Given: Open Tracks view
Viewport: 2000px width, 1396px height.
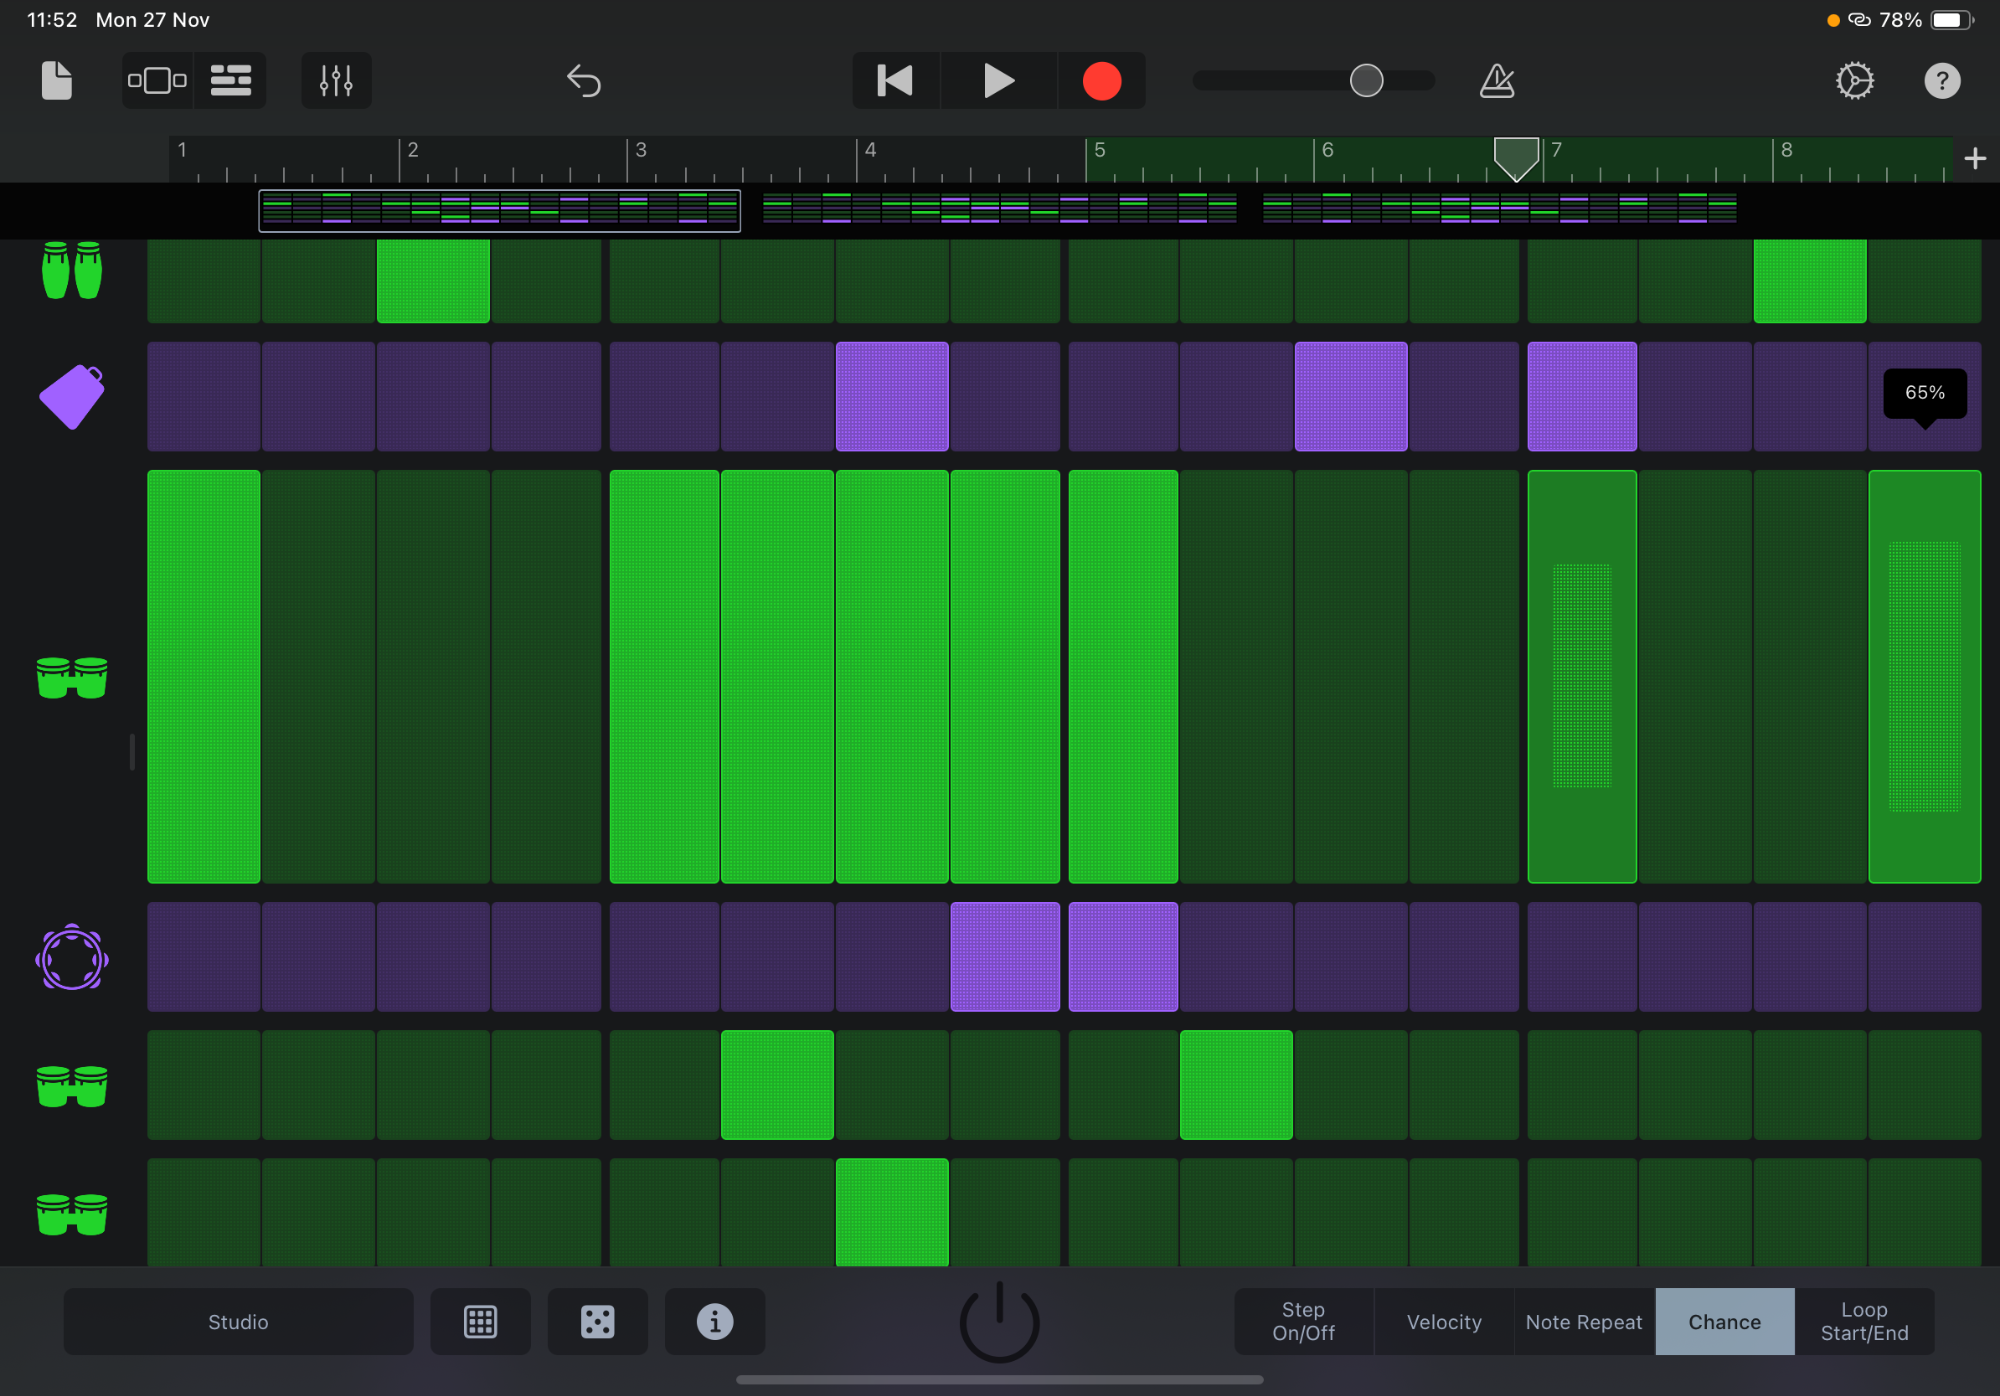Looking at the screenshot, I should (231, 80).
